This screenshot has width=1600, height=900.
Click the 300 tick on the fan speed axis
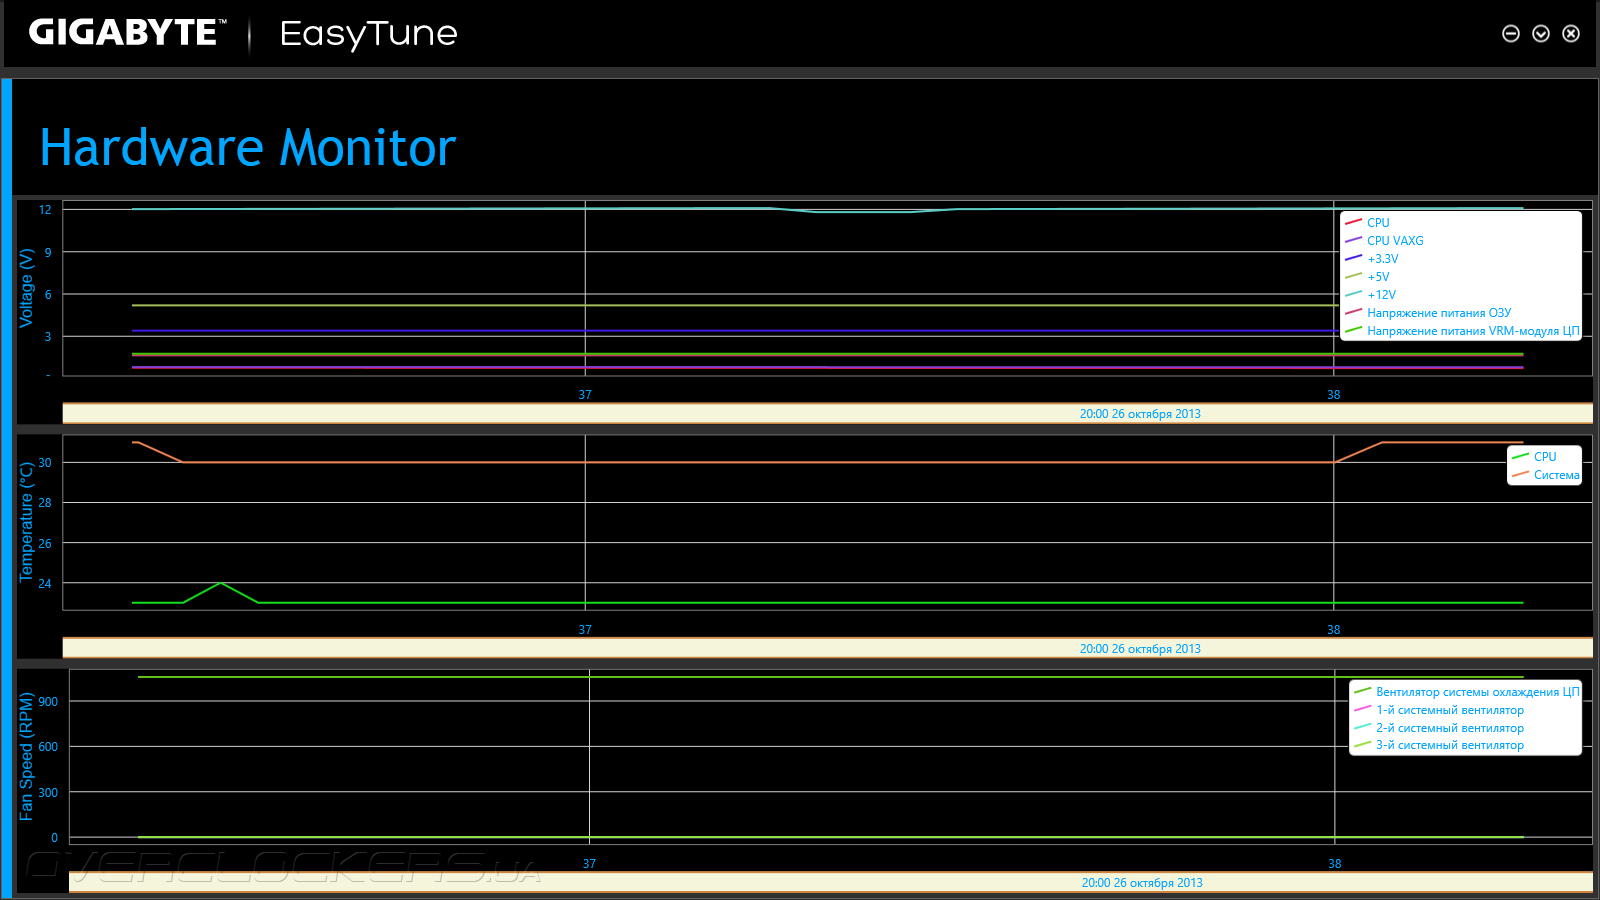point(48,793)
